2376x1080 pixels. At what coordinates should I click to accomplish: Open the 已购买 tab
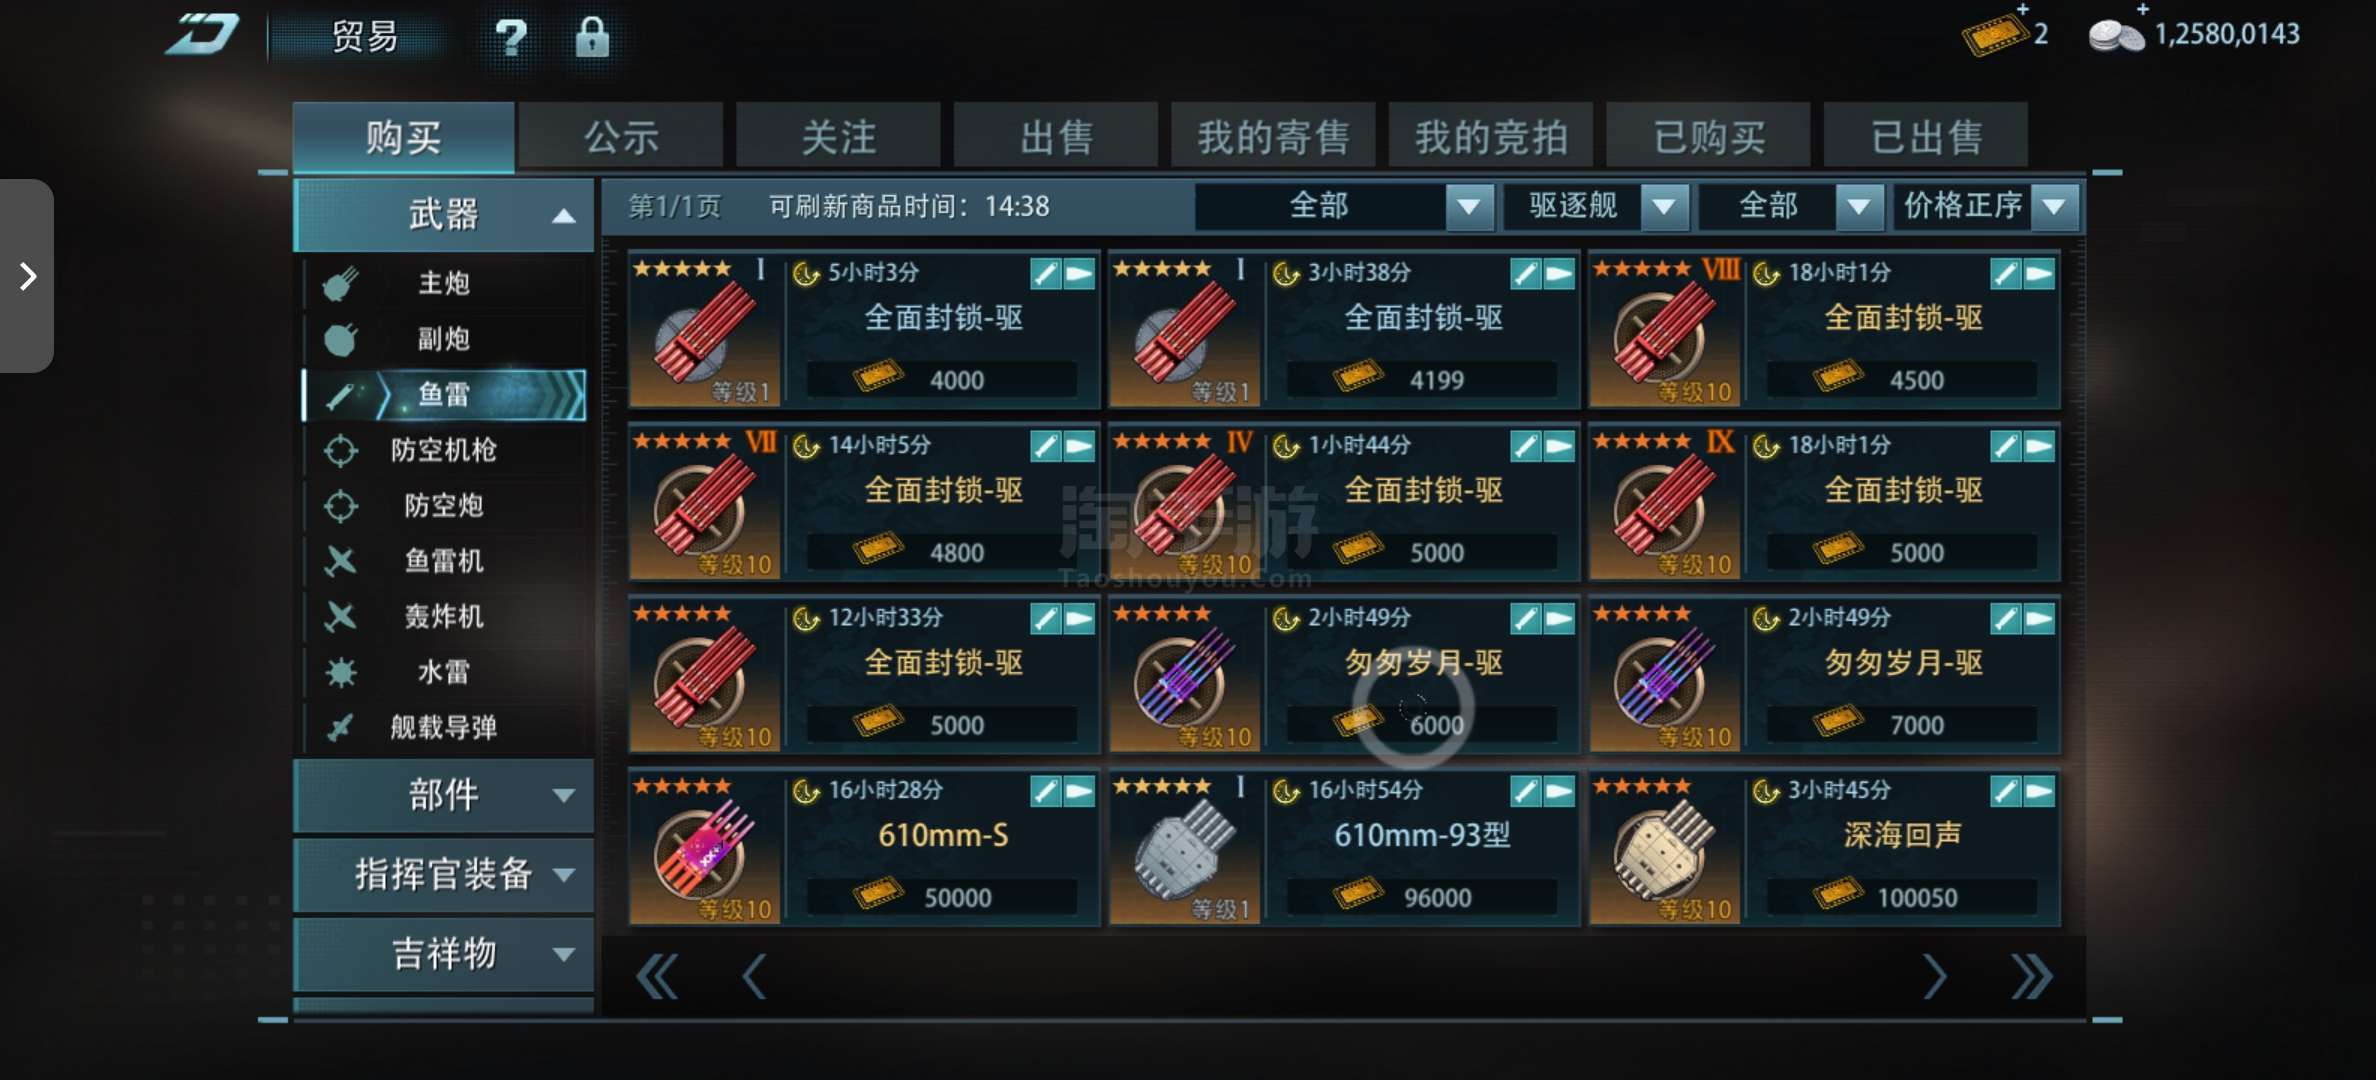tap(1709, 136)
